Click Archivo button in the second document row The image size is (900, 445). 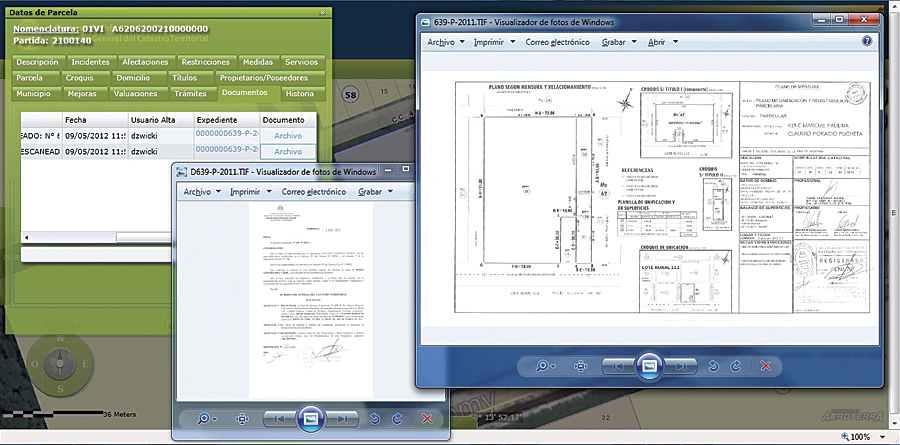click(x=288, y=152)
